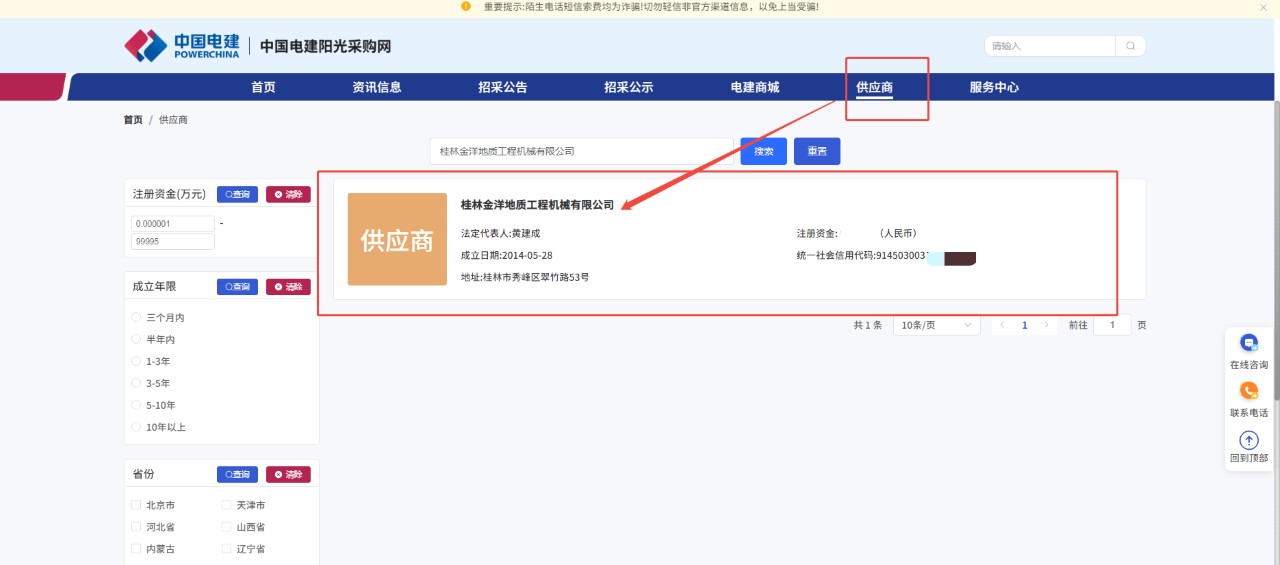Click 共 1 条 result count text
The image size is (1280, 565).
867,326
